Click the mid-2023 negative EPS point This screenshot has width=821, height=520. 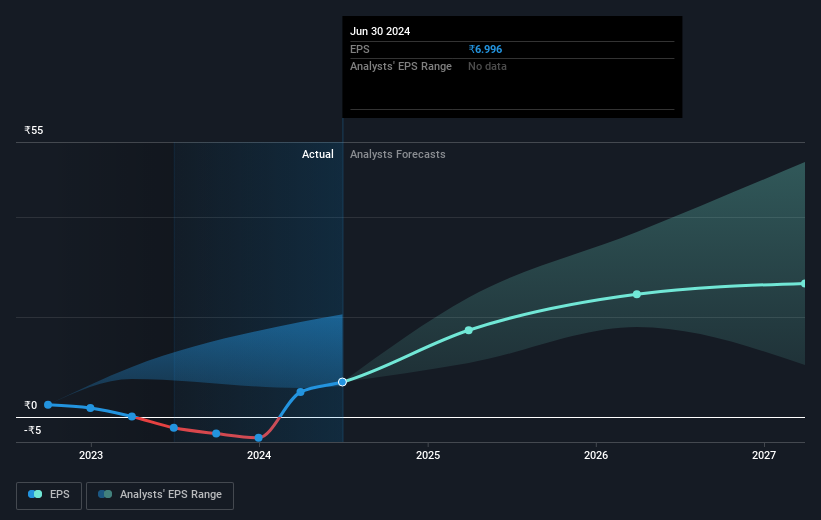point(174,428)
